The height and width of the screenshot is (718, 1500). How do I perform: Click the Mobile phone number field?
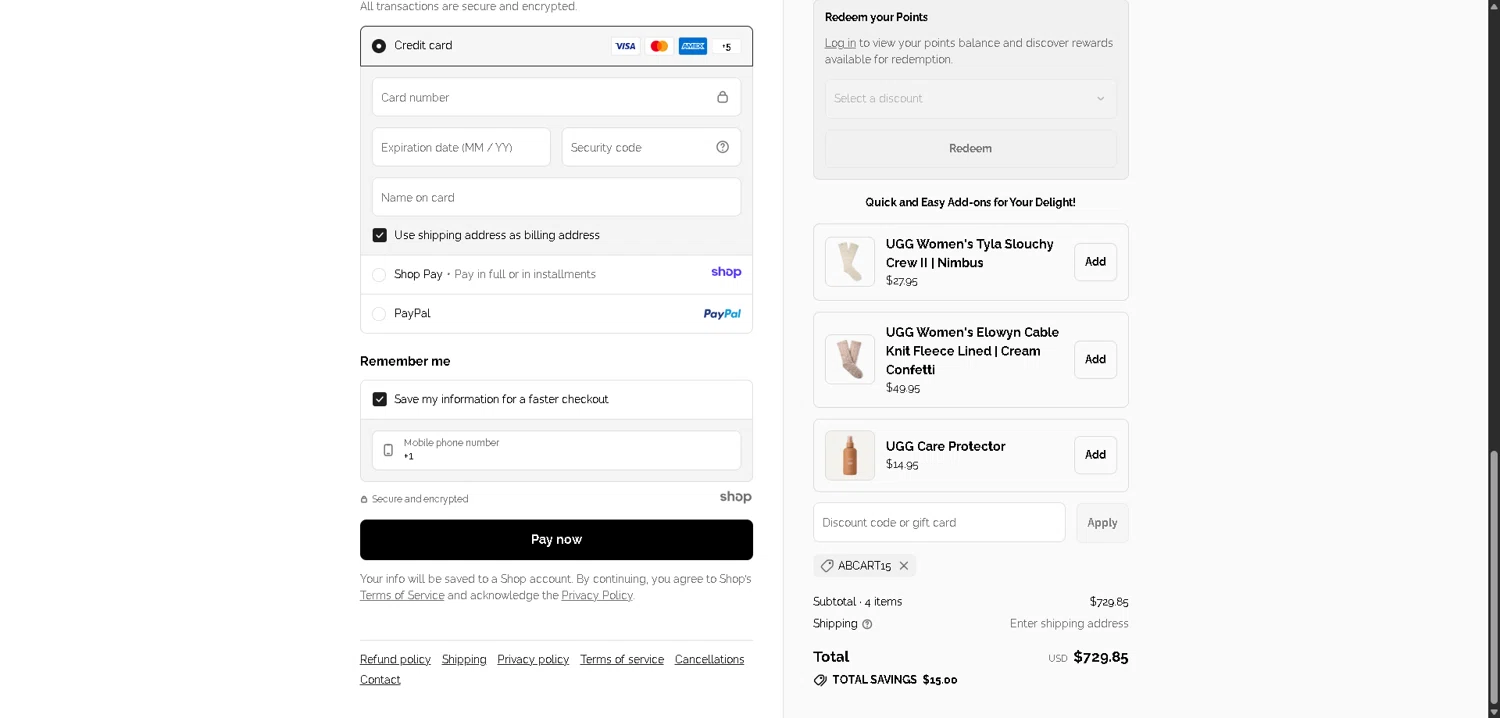point(556,450)
